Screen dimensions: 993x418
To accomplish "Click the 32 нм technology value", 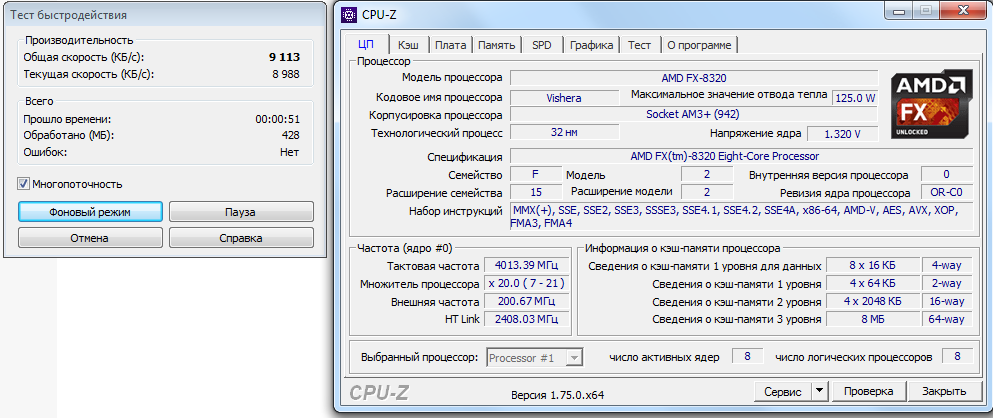I will (564, 132).
